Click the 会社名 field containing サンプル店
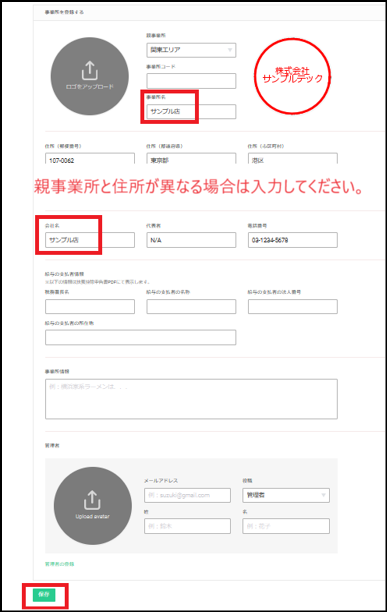The image size is (387, 612). coord(90,240)
